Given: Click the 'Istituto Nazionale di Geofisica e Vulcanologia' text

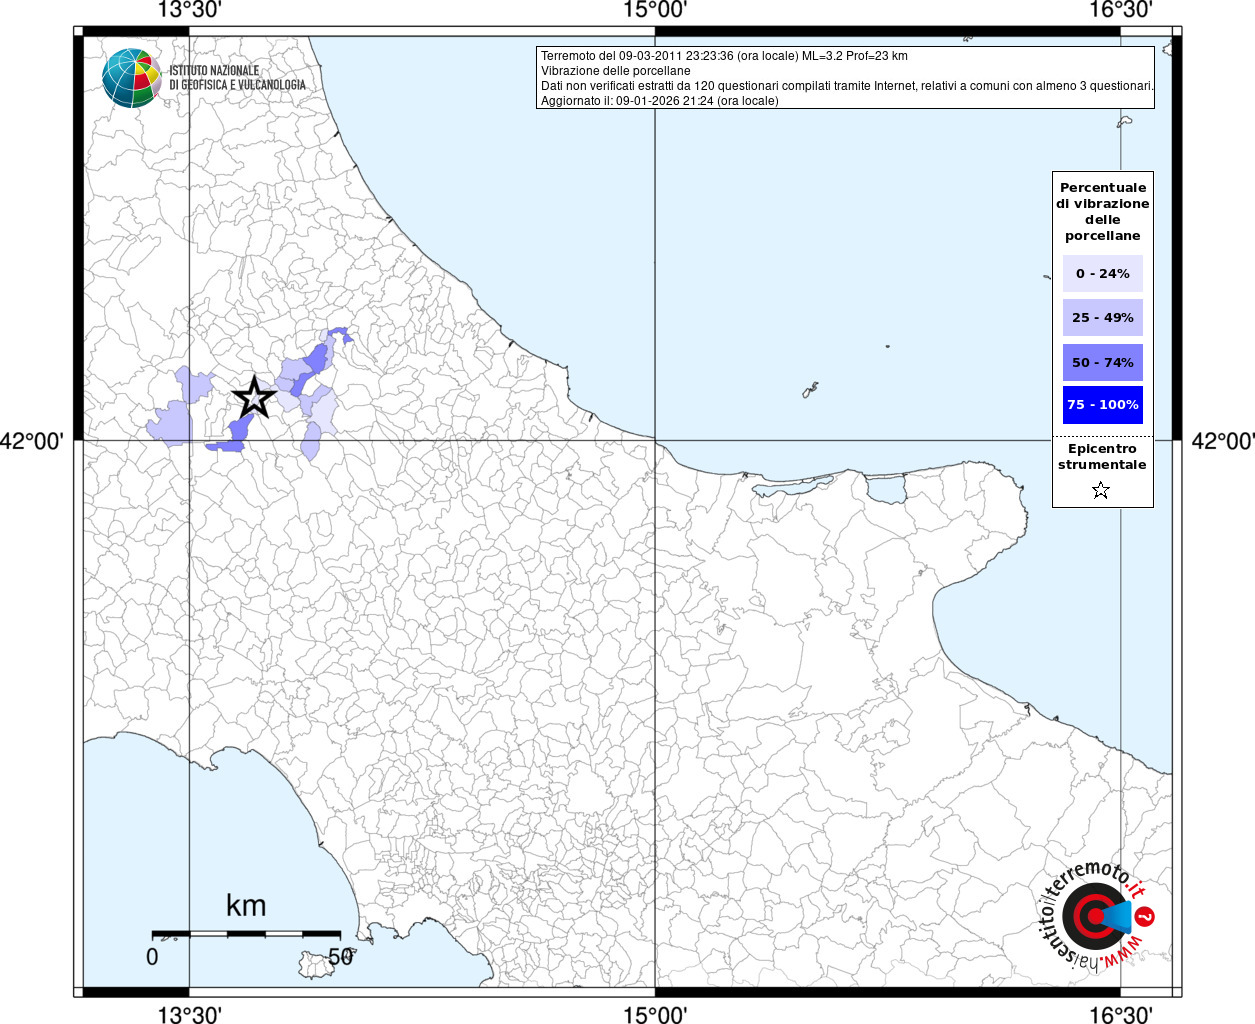Looking at the screenshot, I should tap(237, 78).
